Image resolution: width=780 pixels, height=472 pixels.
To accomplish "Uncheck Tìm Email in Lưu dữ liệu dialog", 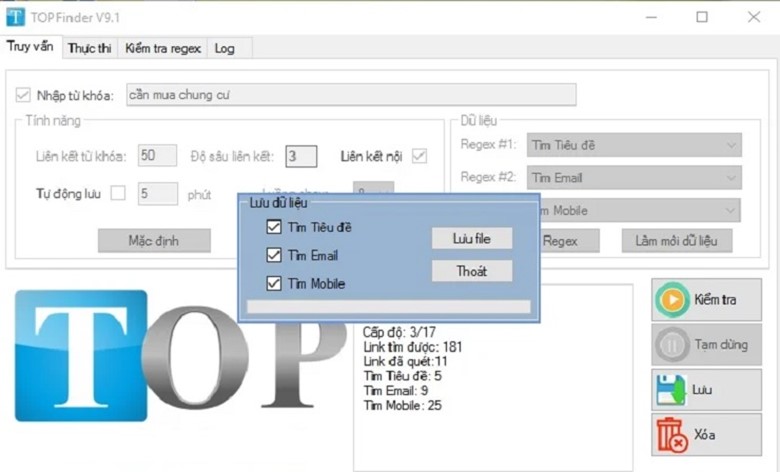I will coord(274,255).
